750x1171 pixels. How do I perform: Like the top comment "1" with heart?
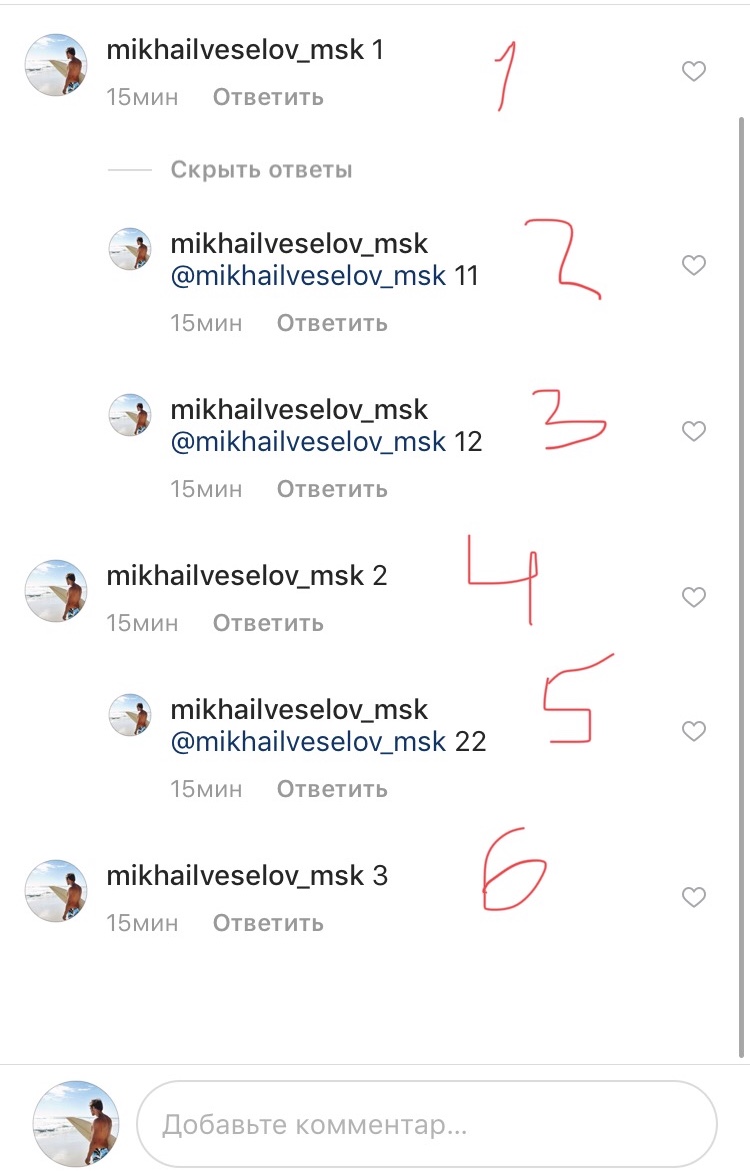[x=693, y=71]
